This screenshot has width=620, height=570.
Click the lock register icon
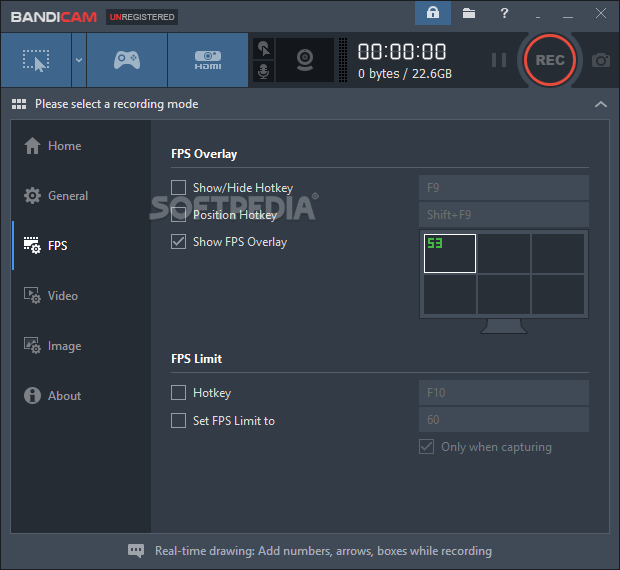[x=433, y=13]
